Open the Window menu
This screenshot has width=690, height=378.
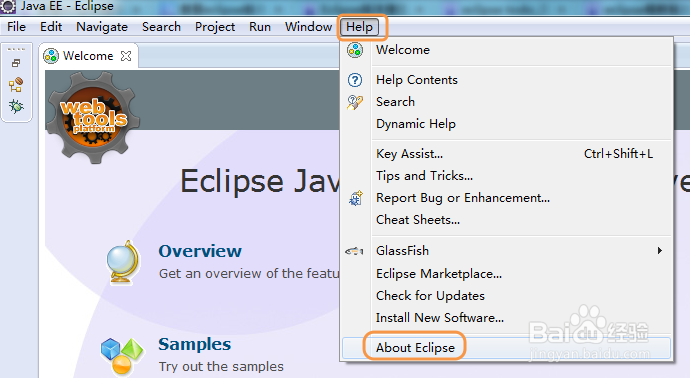(x=308, y=27)
